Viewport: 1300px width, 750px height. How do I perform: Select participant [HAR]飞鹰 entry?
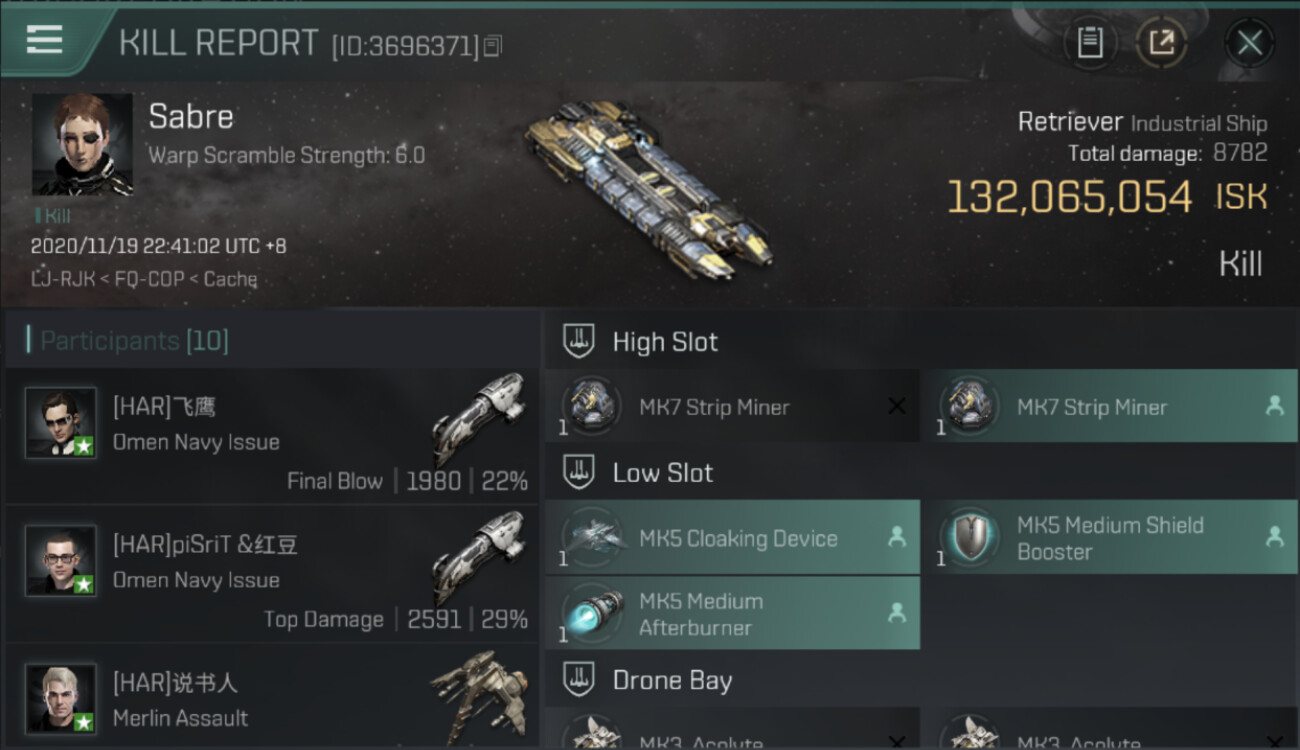(272, 436)
